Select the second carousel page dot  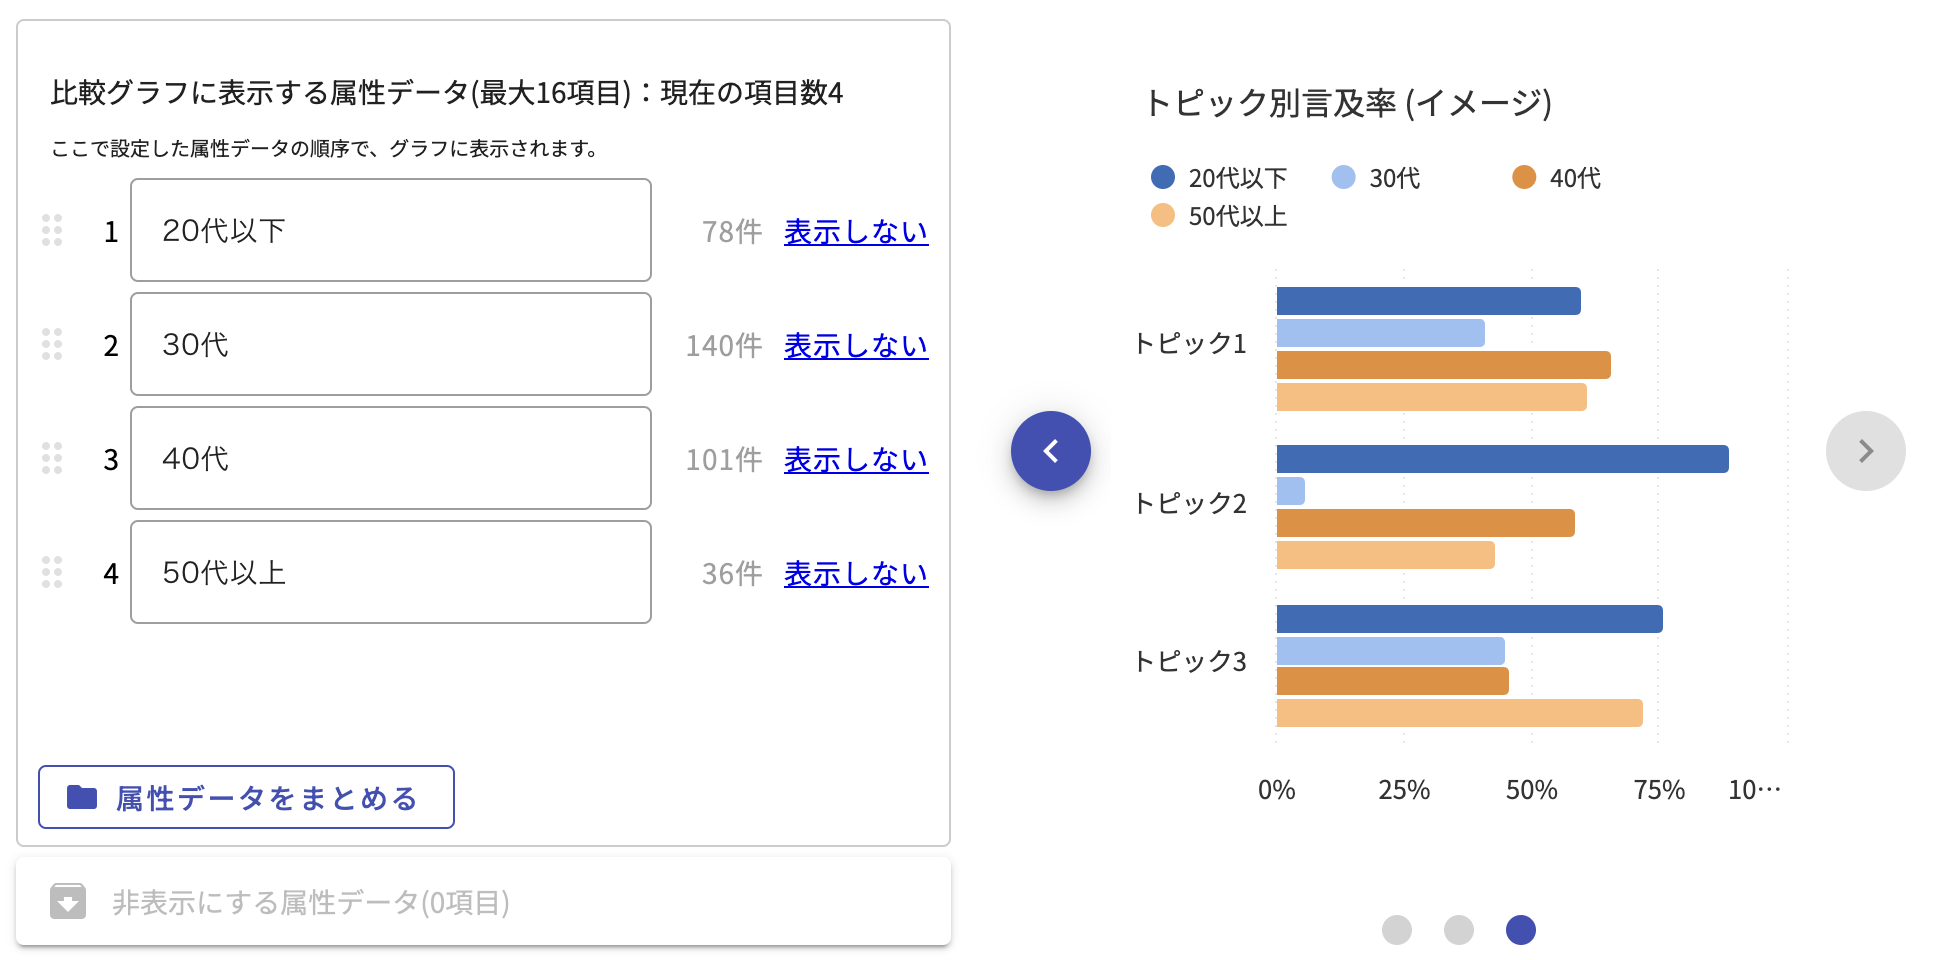(1458, 930)
